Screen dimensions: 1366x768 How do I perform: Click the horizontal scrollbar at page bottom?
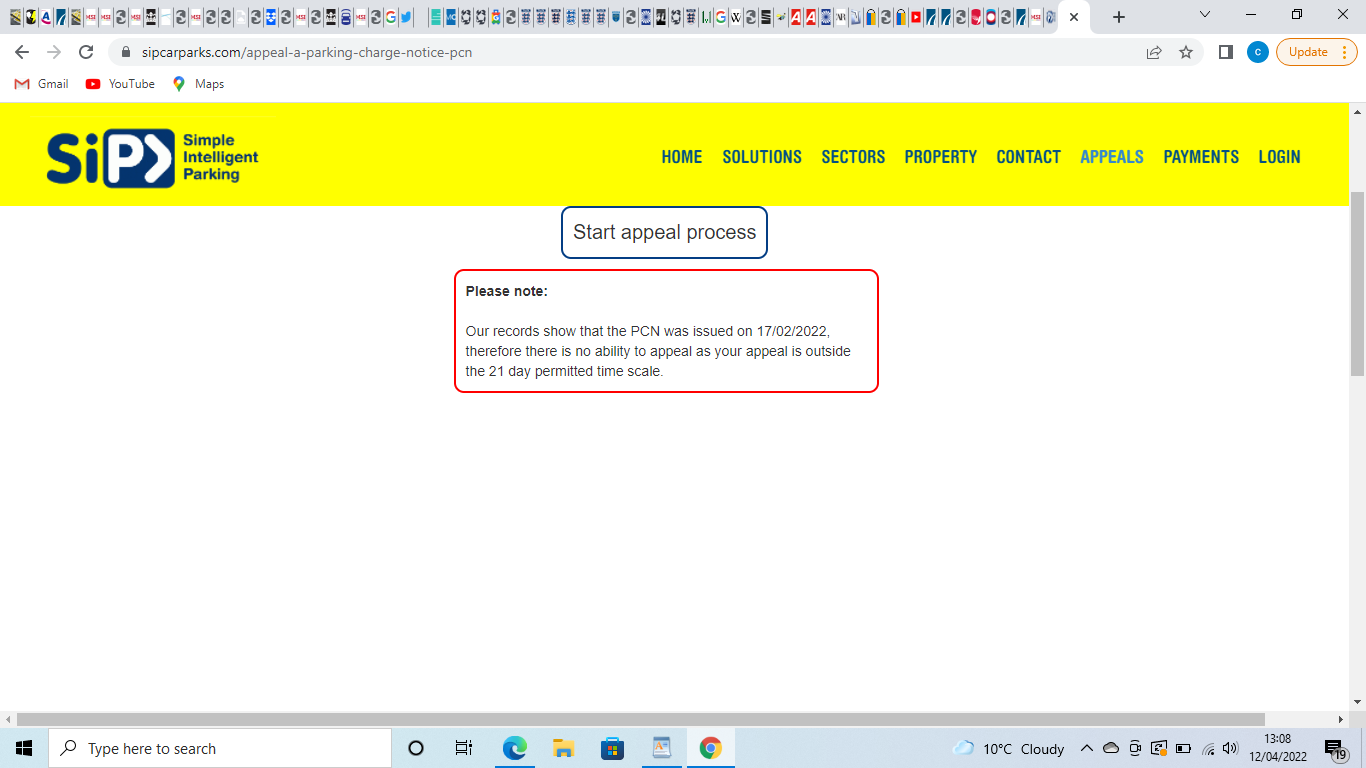[640, 719]
